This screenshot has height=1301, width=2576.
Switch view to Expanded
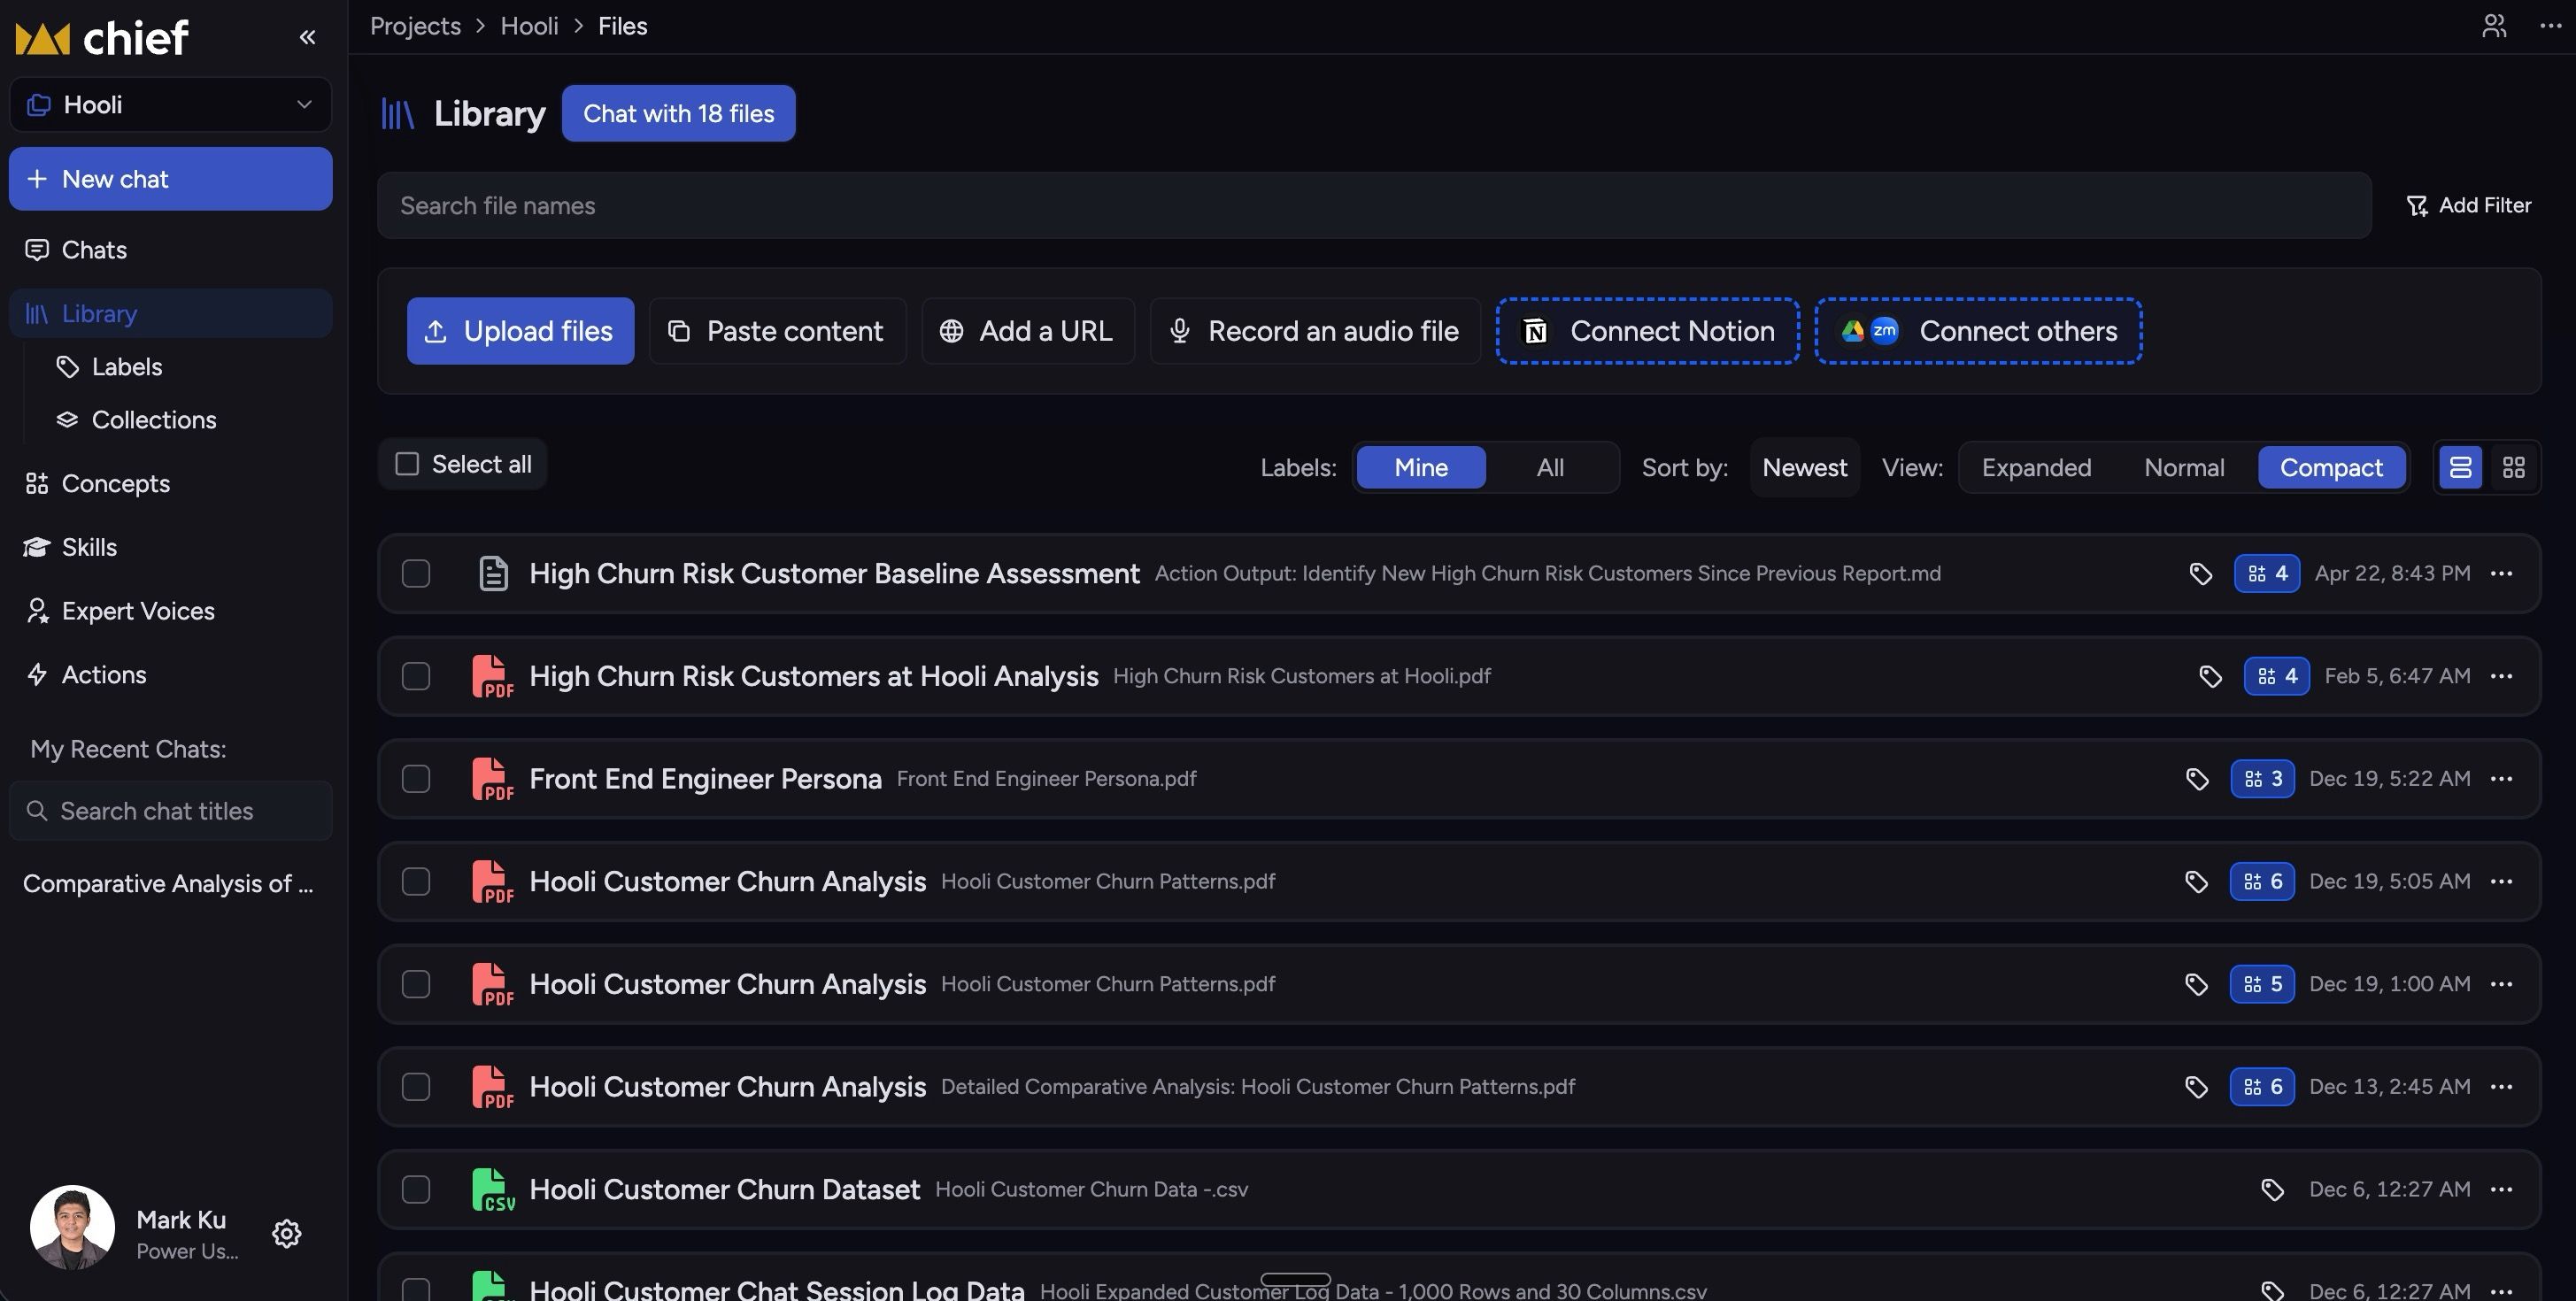(2036, 467)
